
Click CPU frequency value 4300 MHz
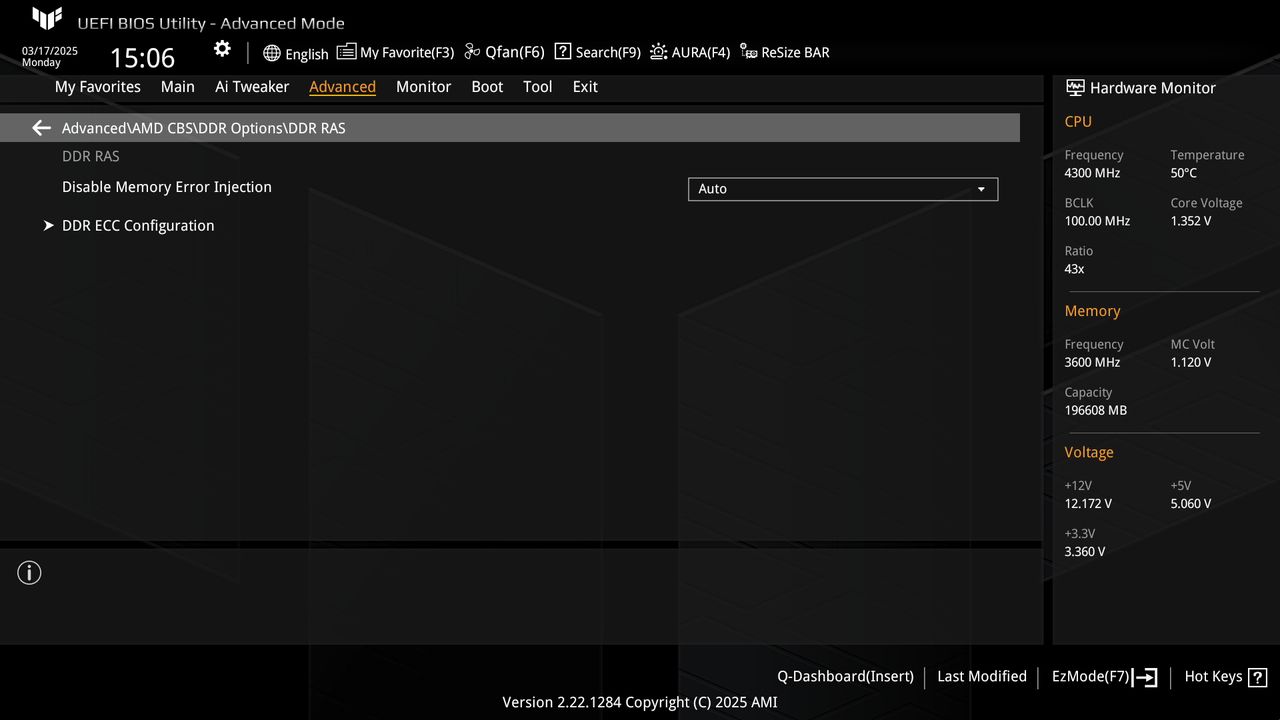click(1092, 173)
